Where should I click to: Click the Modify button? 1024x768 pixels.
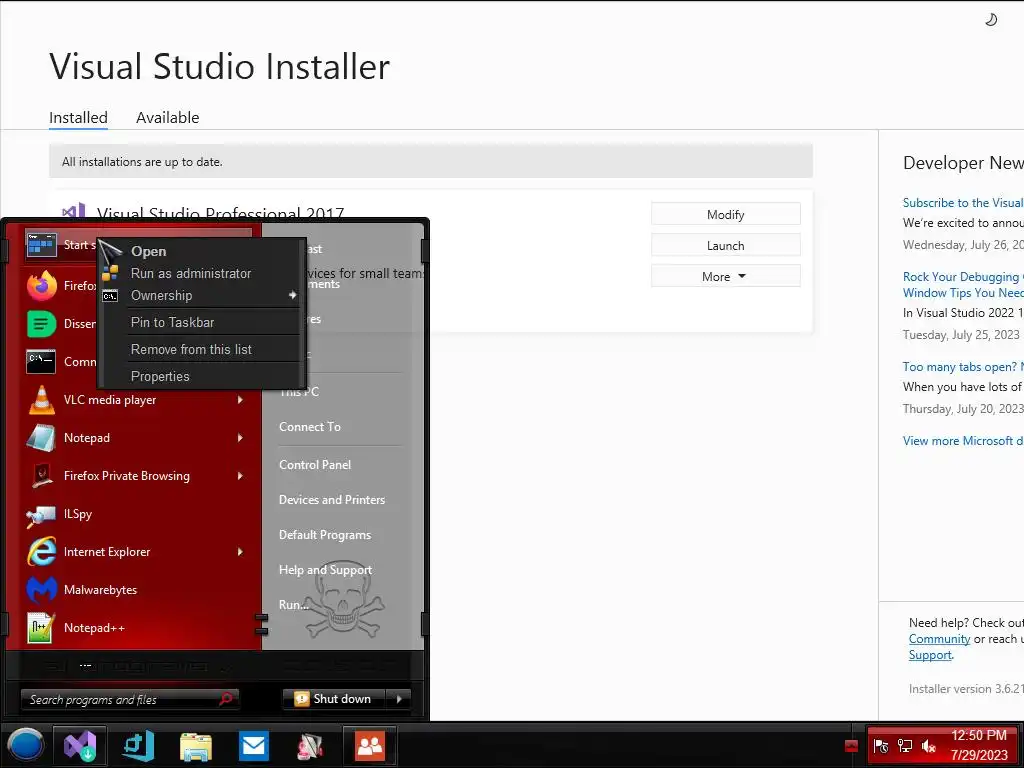coord(725,214)
